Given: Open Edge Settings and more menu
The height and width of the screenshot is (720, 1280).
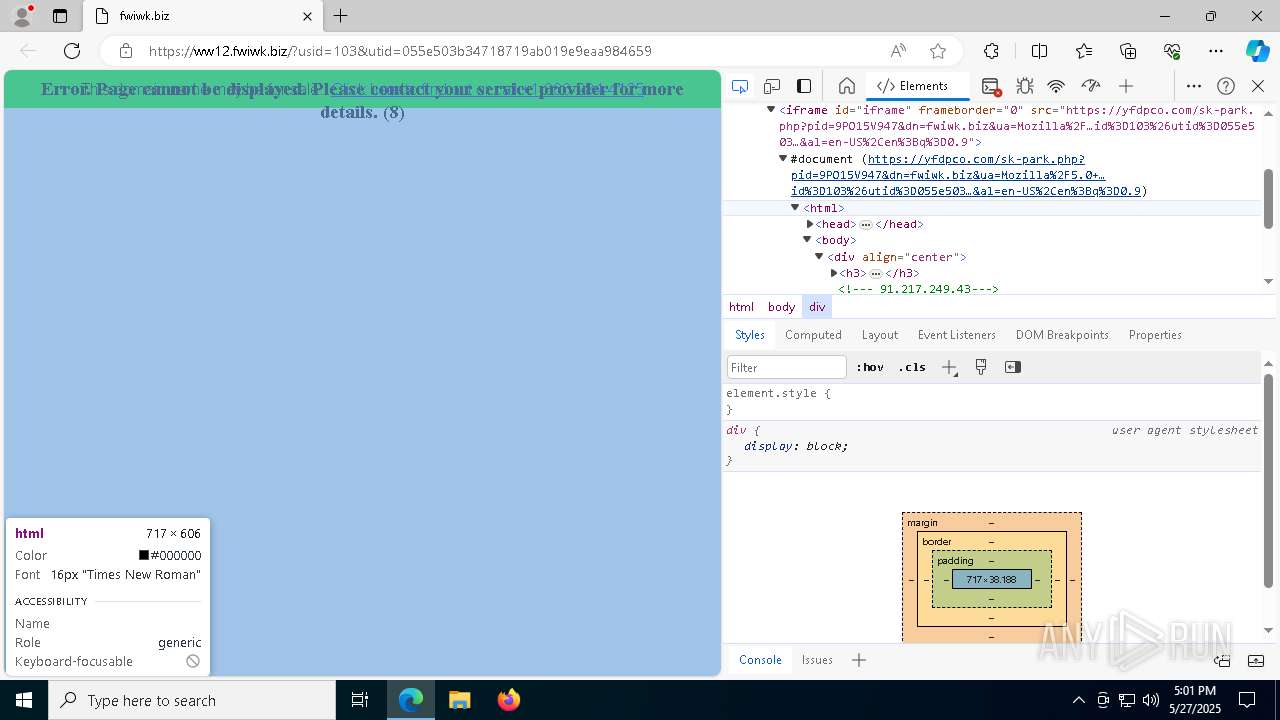Looking at the screenshot, I should pyautogui.click(x=1216, y=51).
